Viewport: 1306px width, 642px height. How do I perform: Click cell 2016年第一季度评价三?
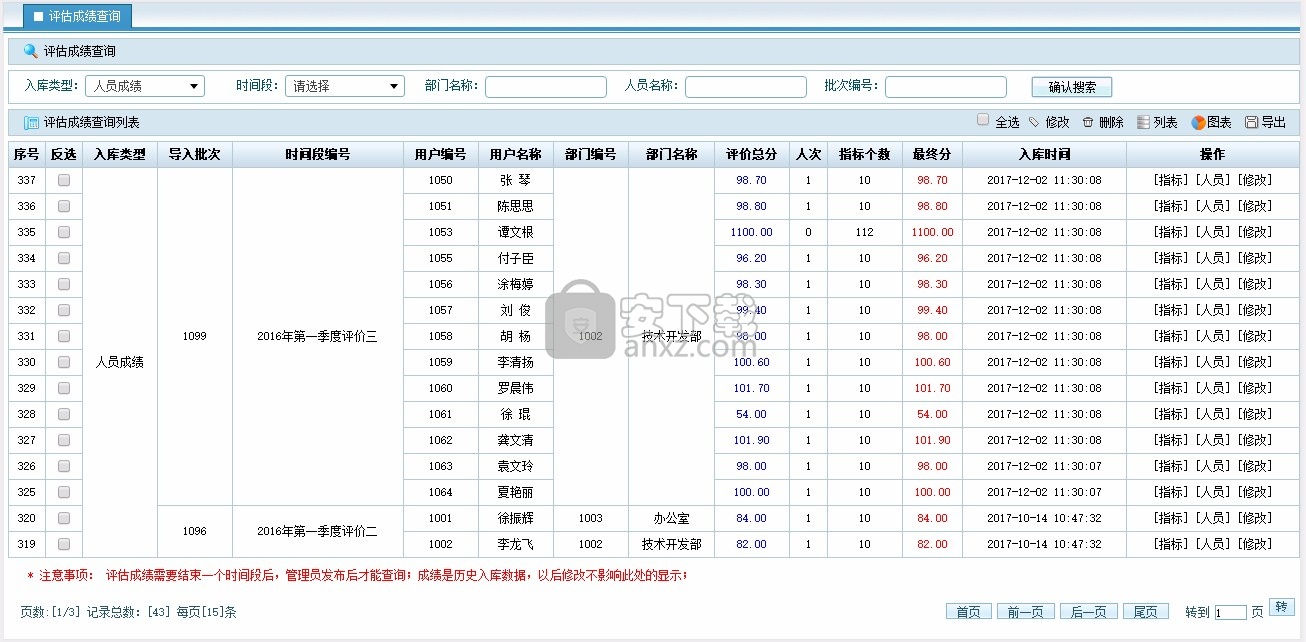tap(318, 336)
